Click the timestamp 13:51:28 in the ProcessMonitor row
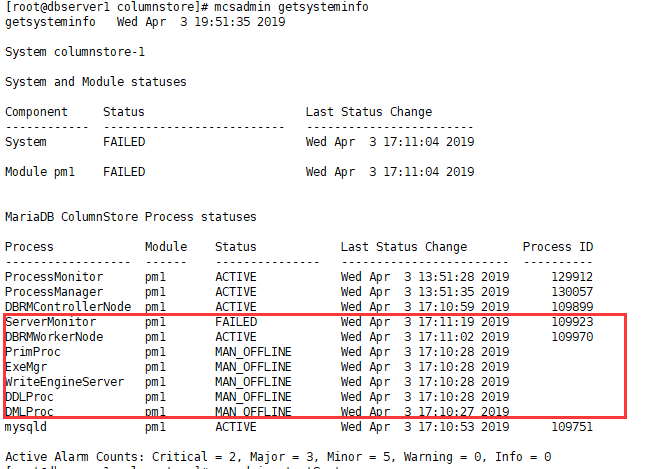The image size is (659, 469). click(425, 277)
